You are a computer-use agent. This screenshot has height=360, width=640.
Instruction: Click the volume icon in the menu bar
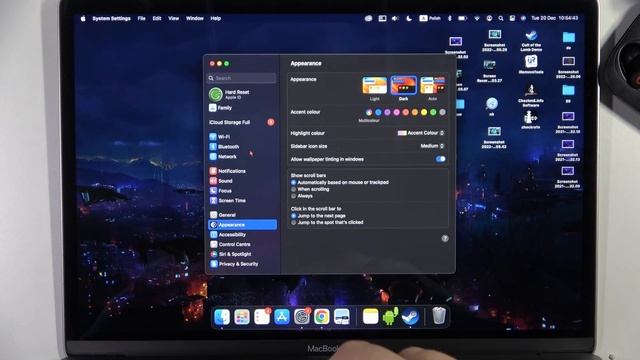point(395,18)
